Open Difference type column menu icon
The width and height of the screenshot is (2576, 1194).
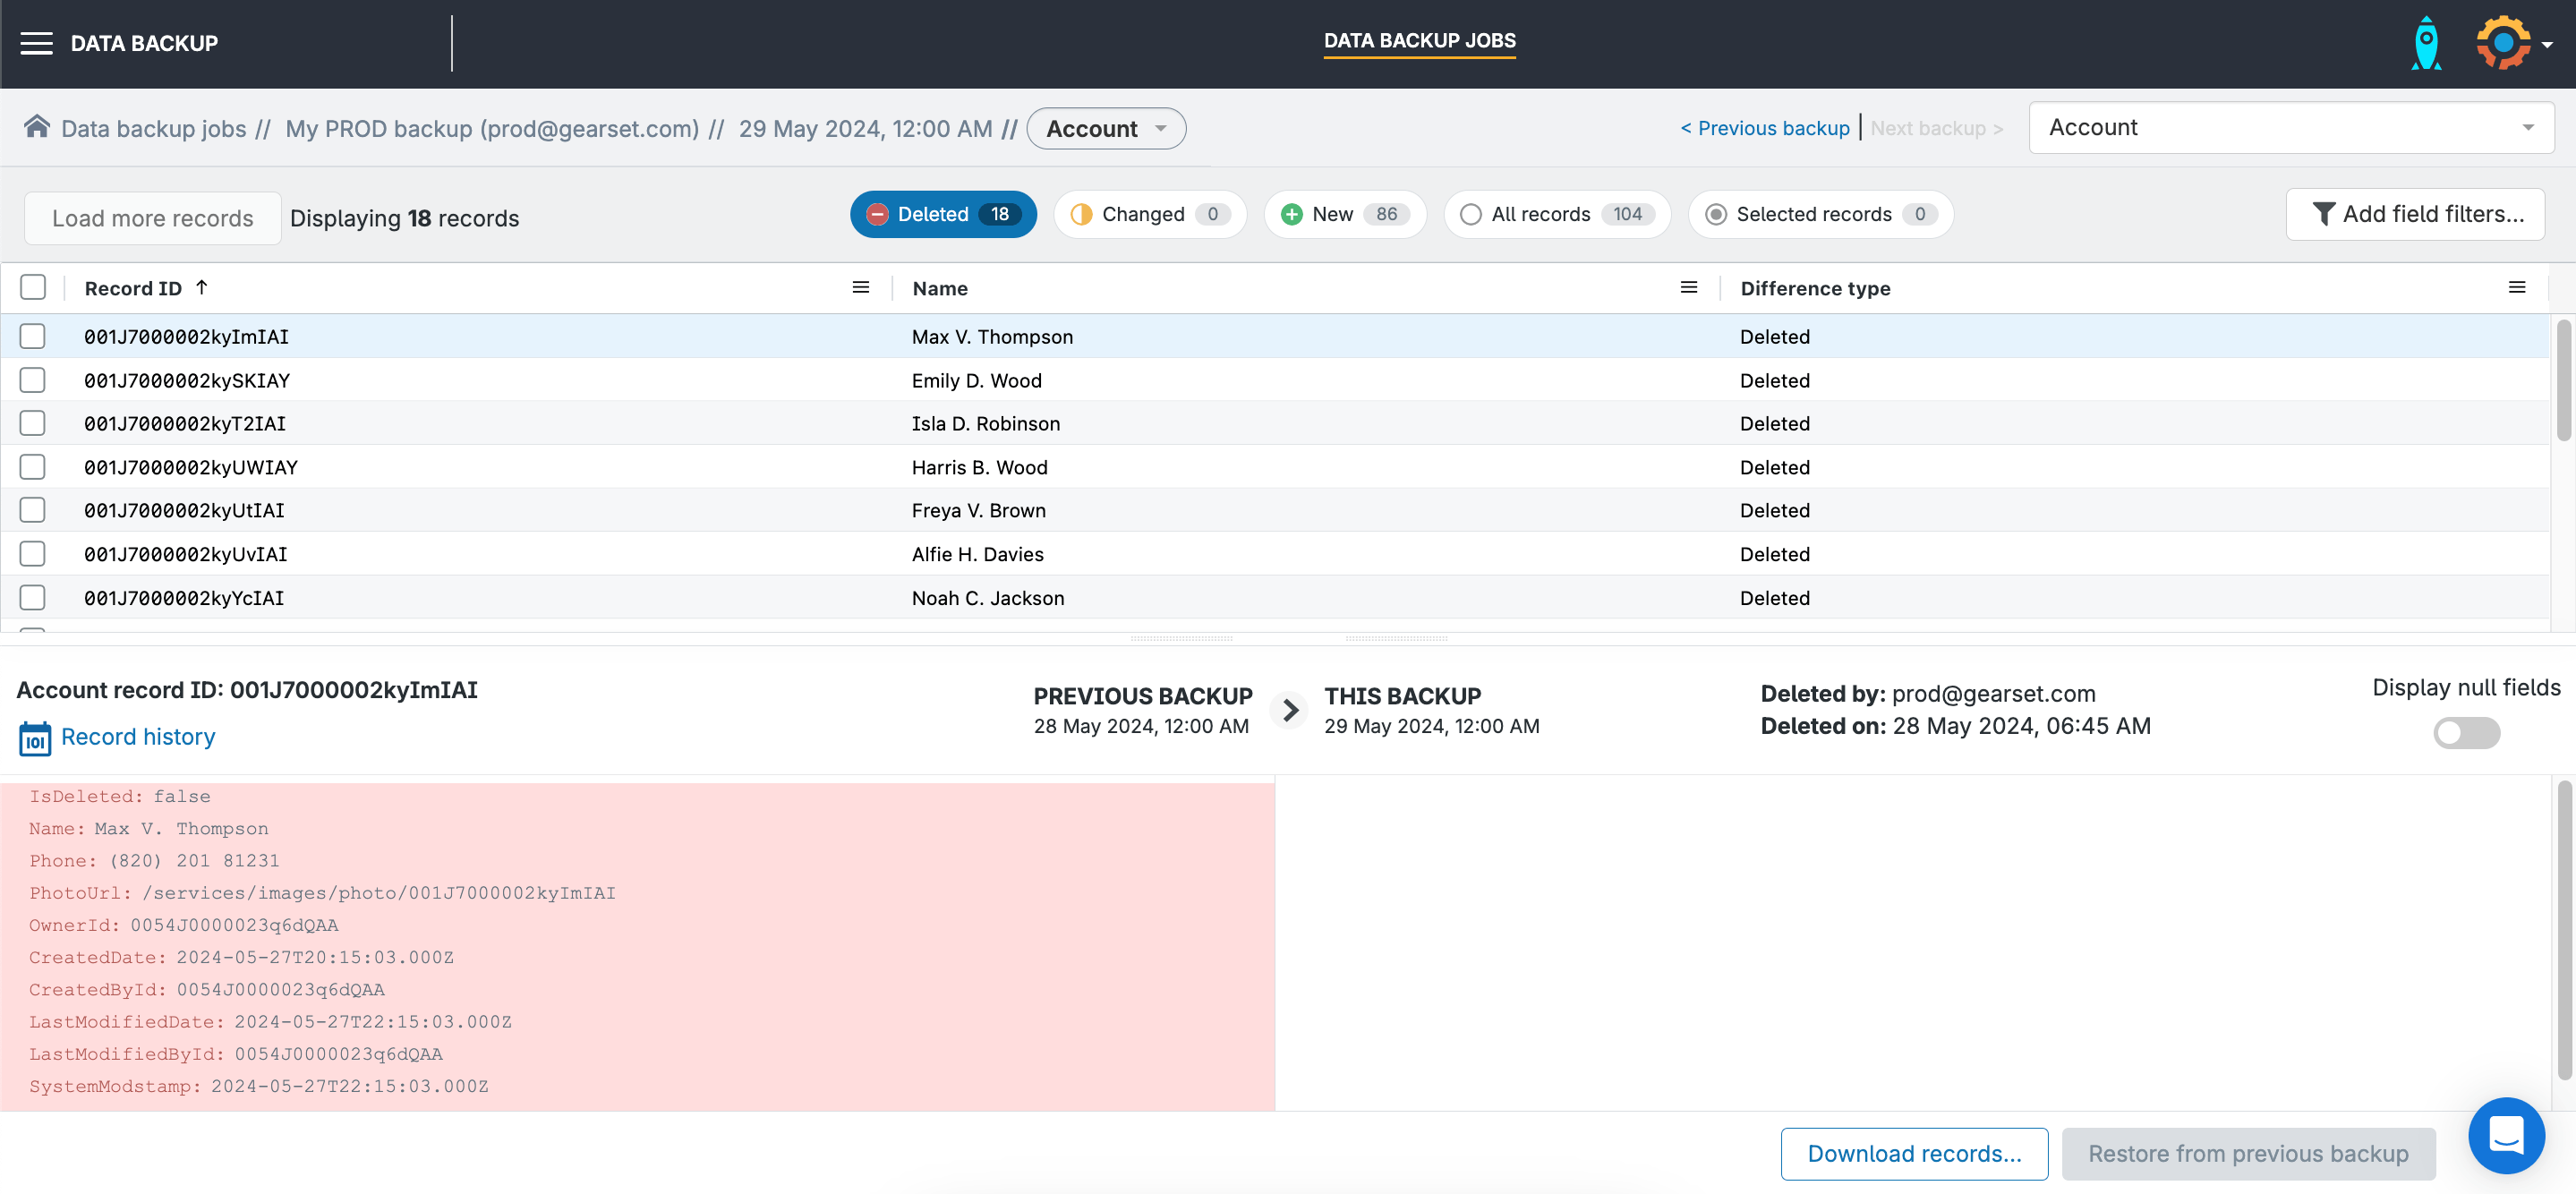2517,288
